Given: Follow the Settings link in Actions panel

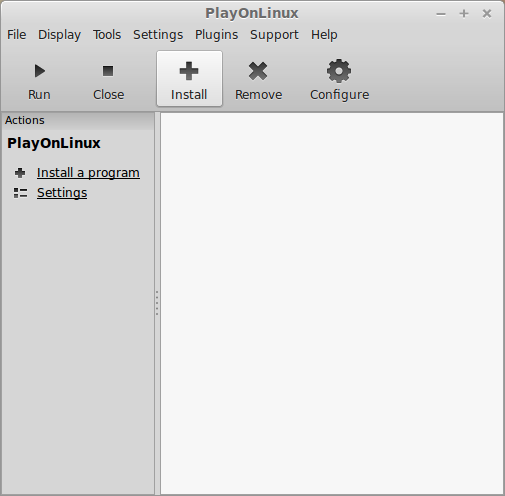Looking at the screenshot, I should tap(62, 193).
